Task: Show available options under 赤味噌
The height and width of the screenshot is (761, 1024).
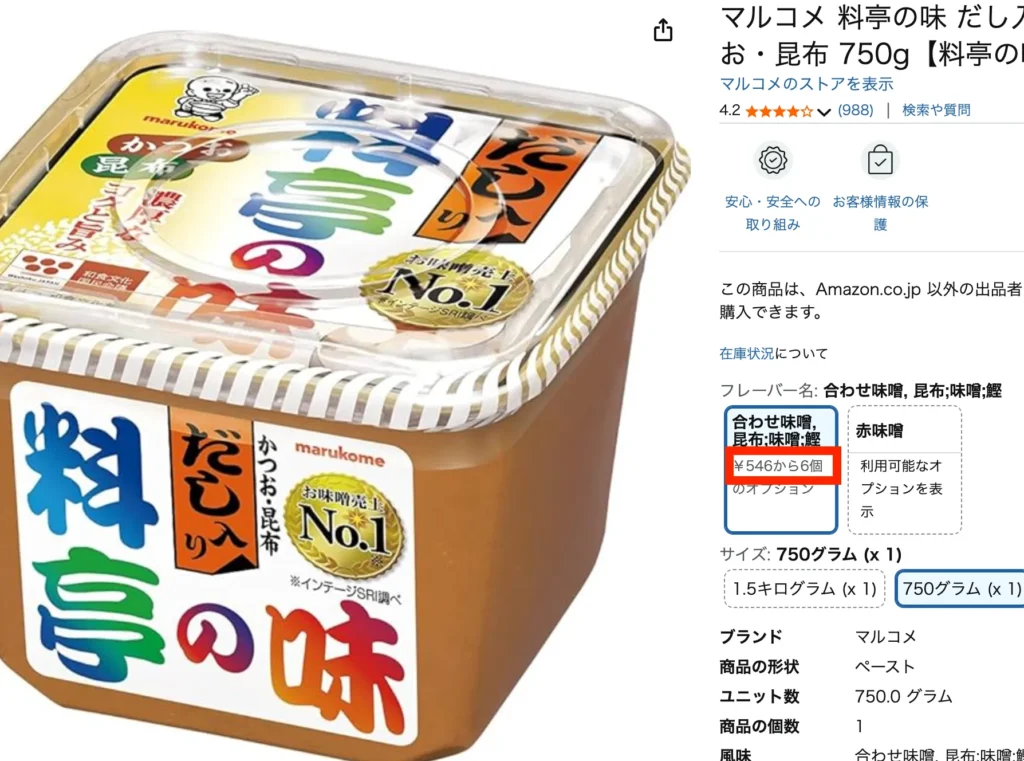Action: (x=902, y=489)
